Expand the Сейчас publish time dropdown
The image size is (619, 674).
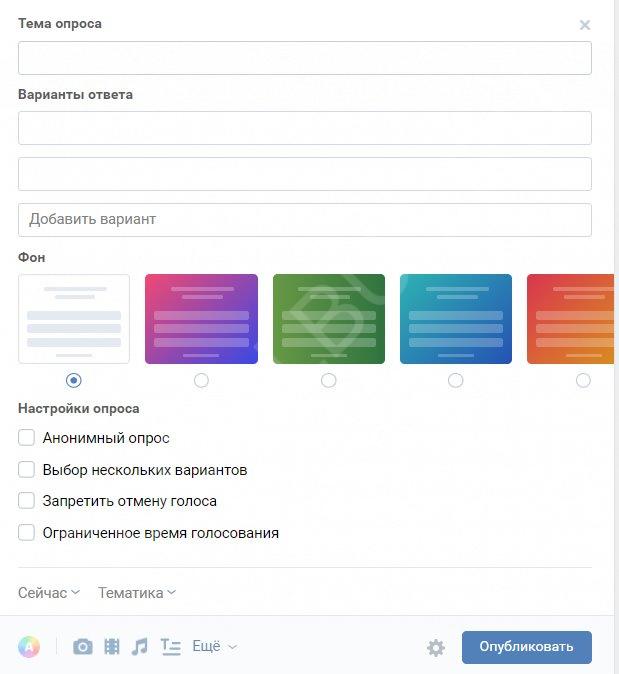[49, 593]
